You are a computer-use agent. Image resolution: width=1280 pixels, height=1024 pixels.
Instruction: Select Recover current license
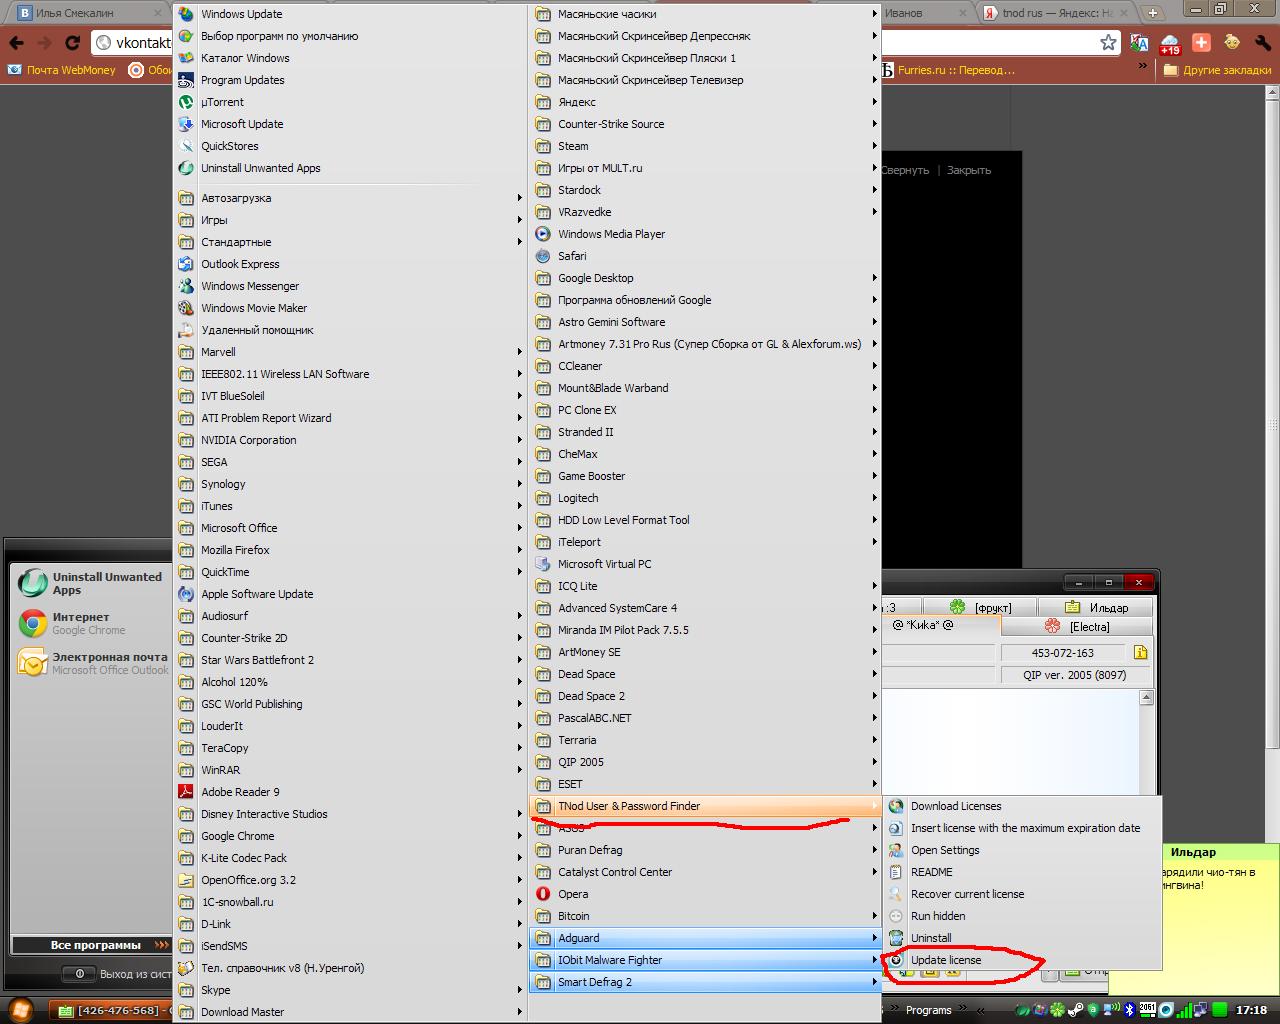coord(1022,894)
